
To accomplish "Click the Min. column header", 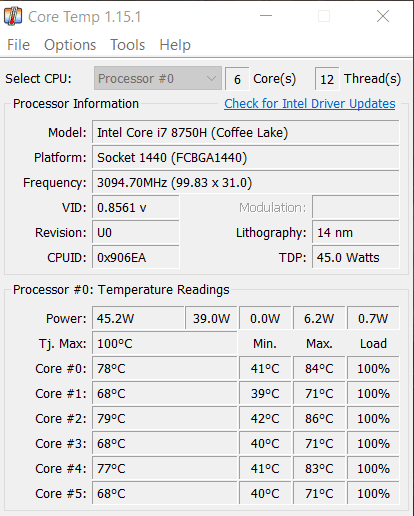I will 265,344.
